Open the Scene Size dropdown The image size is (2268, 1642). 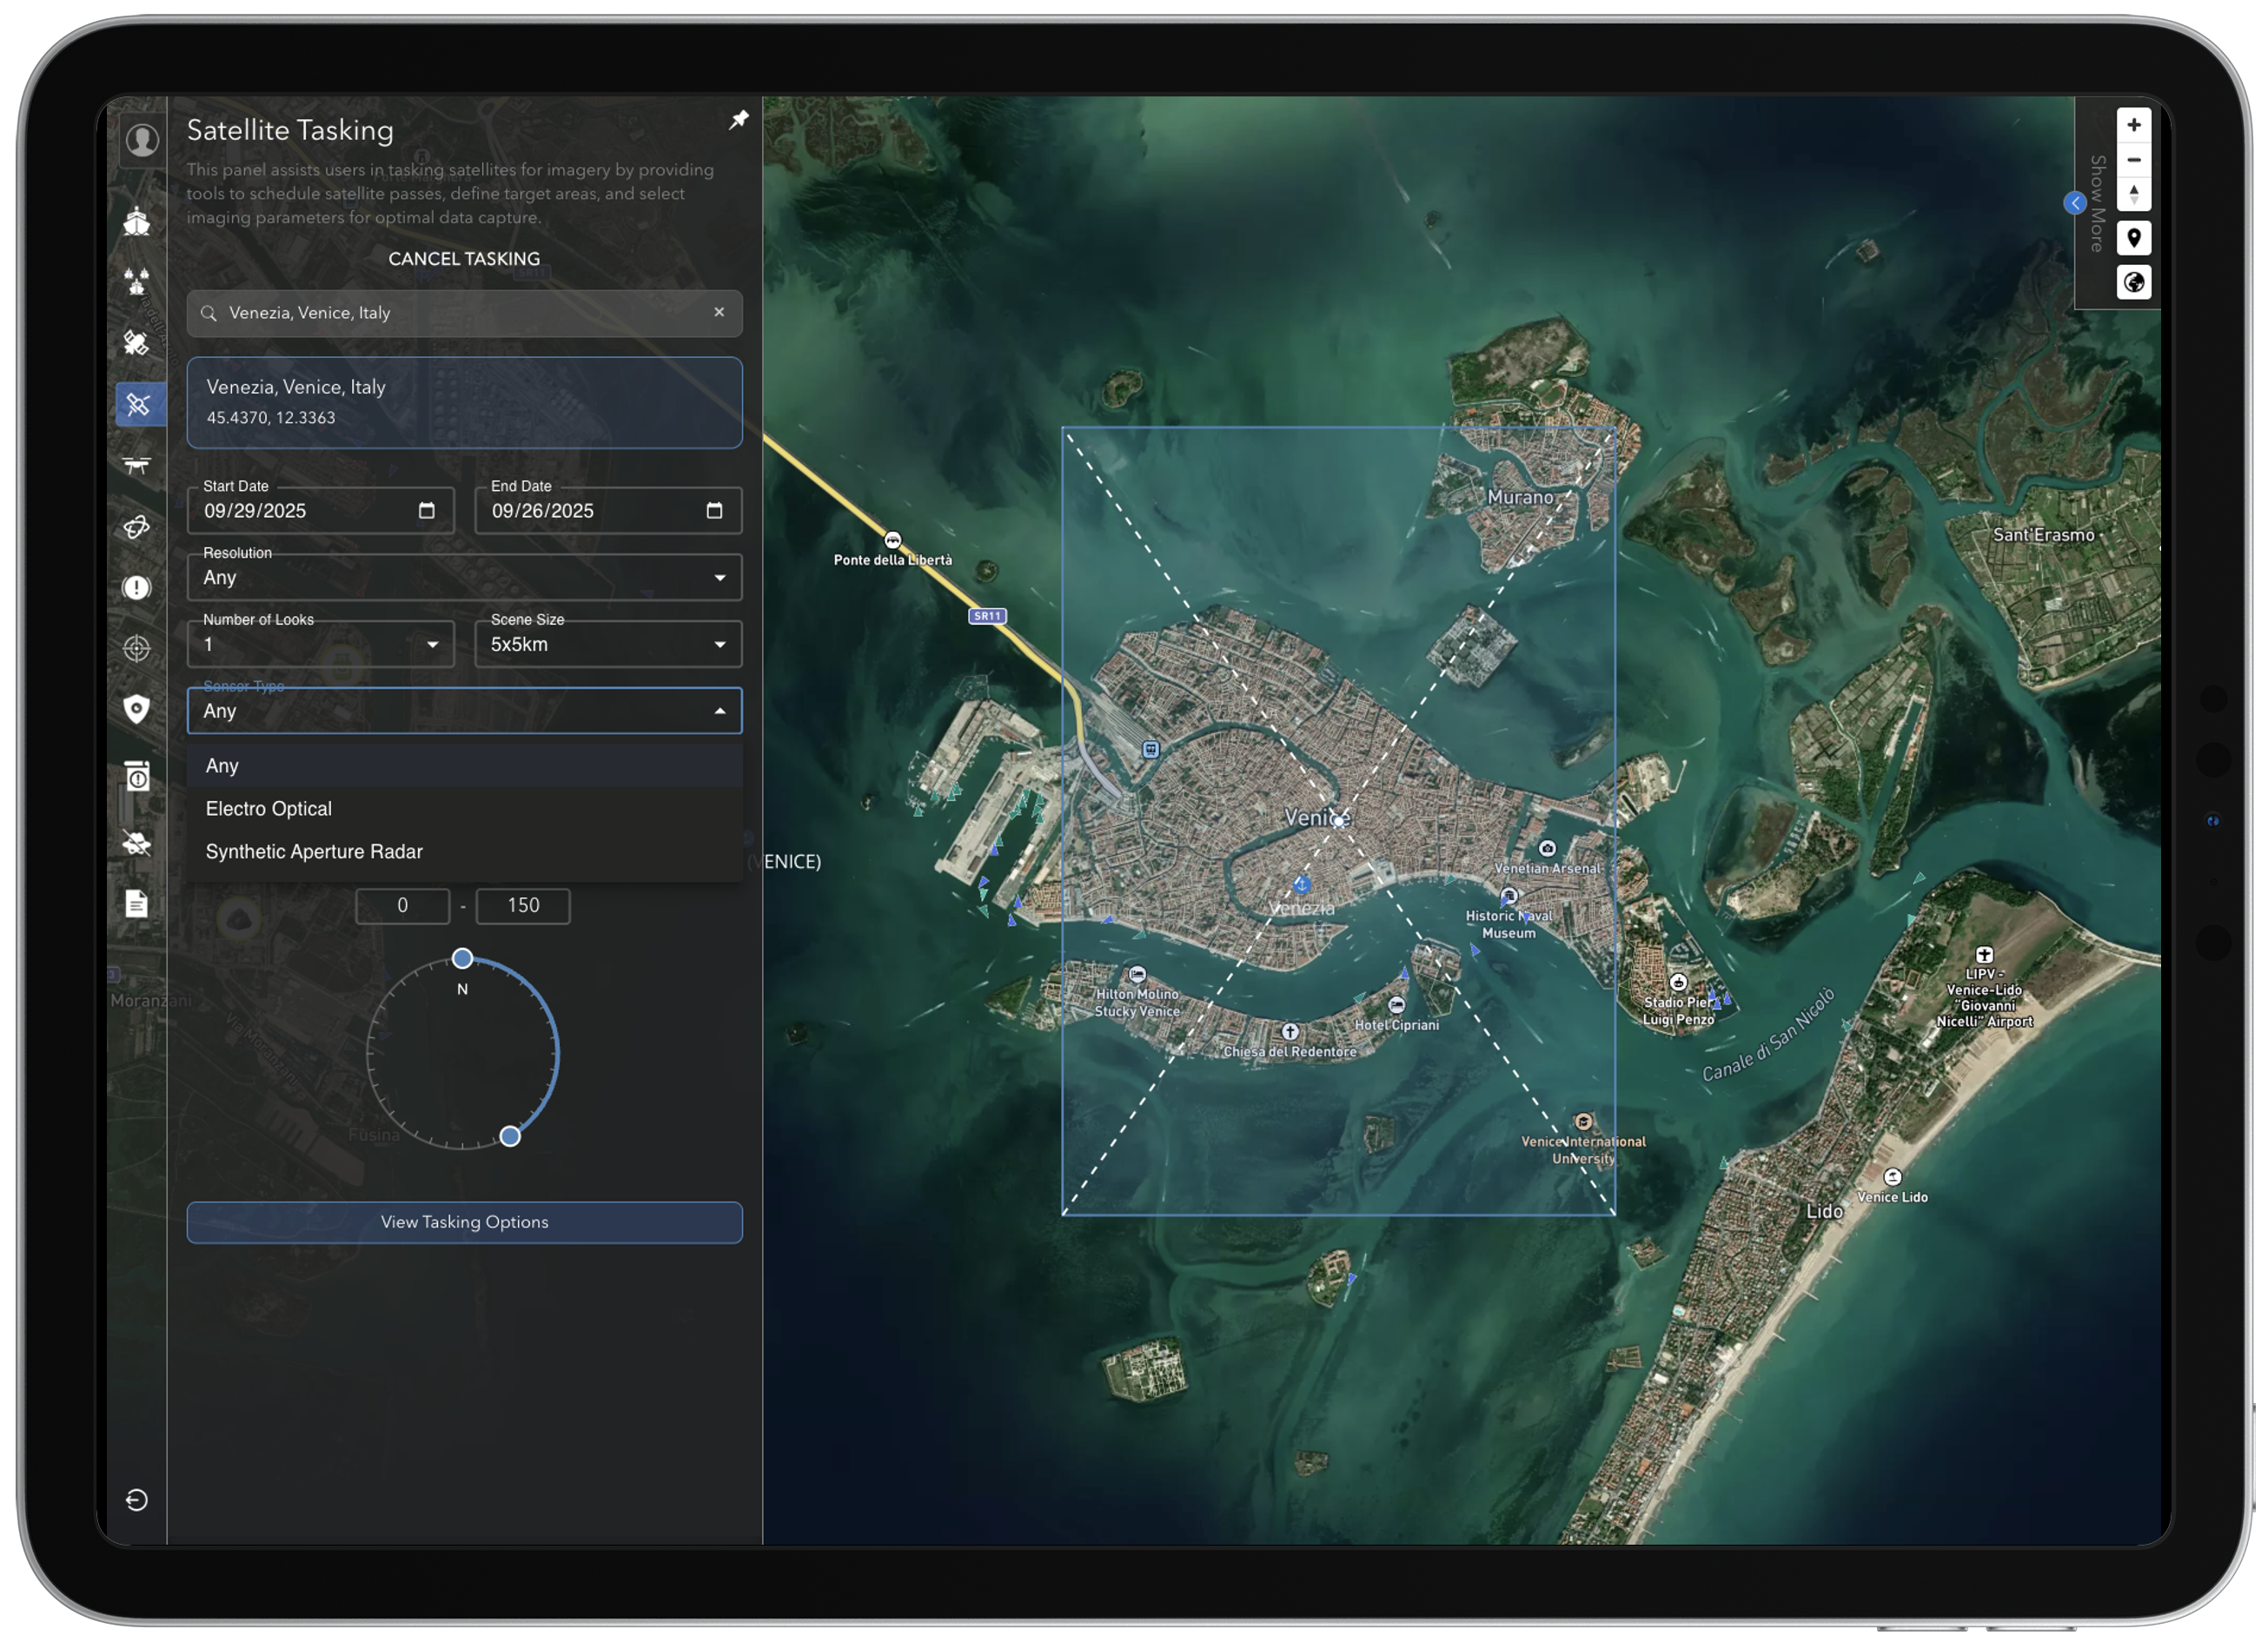(608, 645)
